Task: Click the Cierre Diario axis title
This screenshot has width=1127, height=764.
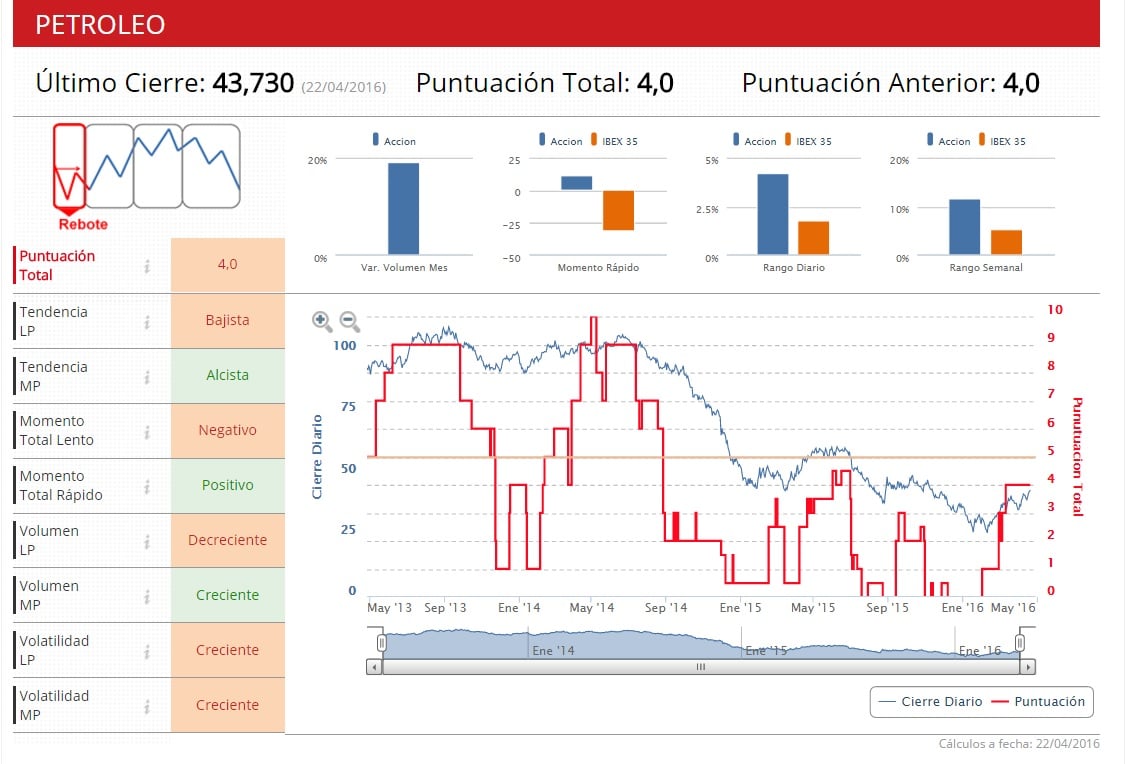Action: [317, 457]
